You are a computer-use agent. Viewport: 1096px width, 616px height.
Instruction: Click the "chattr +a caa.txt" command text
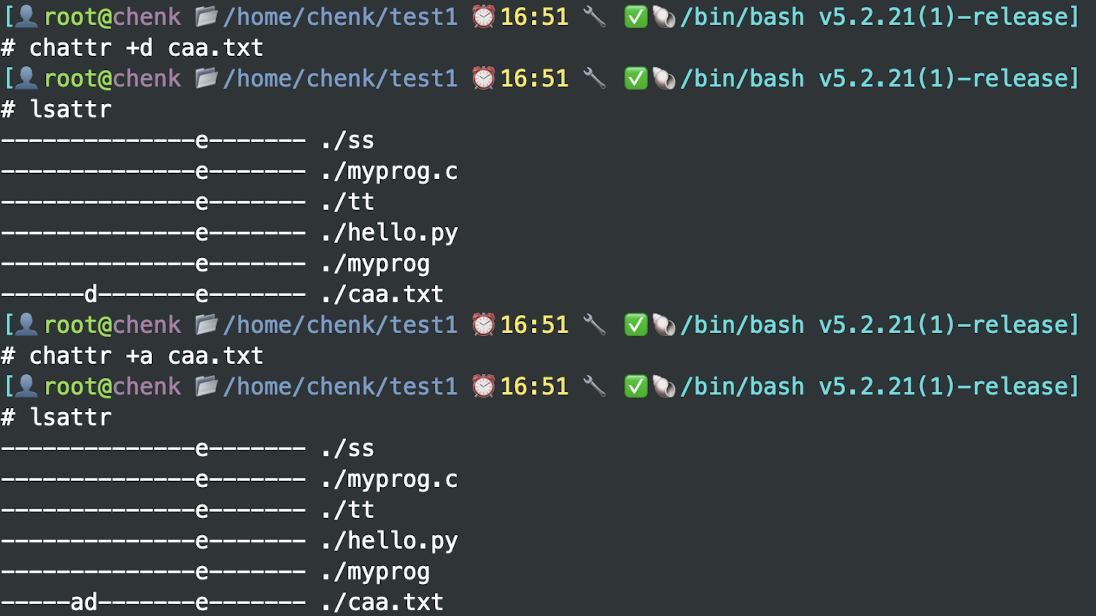pos(146,356)
